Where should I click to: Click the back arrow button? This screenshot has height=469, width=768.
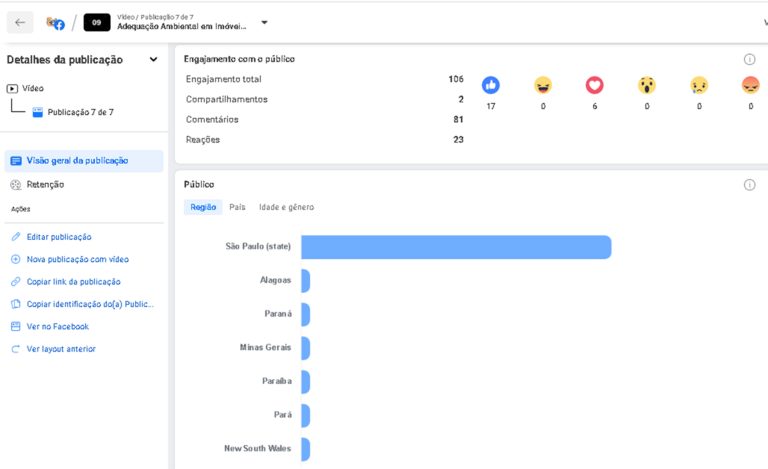point(20,23)
